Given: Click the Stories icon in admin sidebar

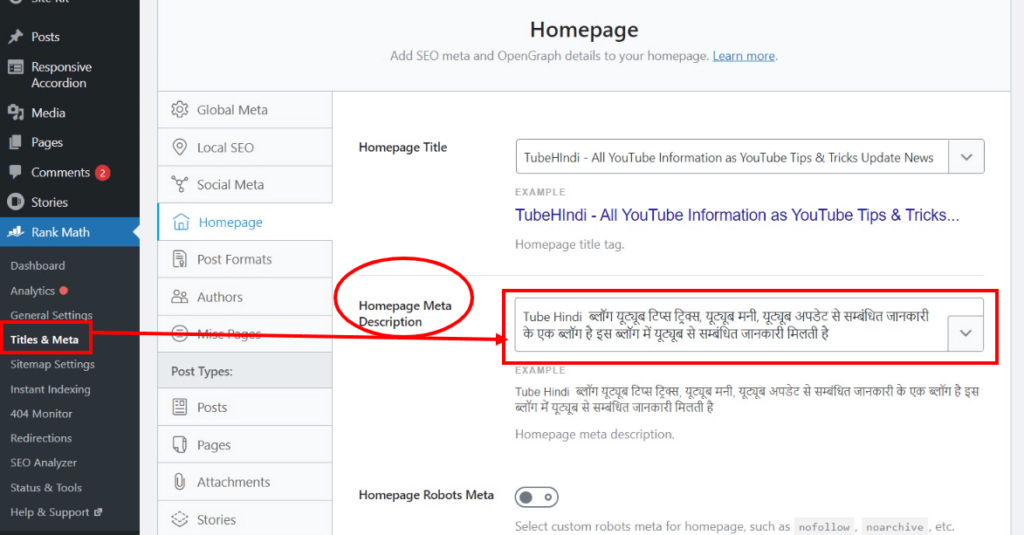Looking at the screenshot, I should click(x=16, y=202).
